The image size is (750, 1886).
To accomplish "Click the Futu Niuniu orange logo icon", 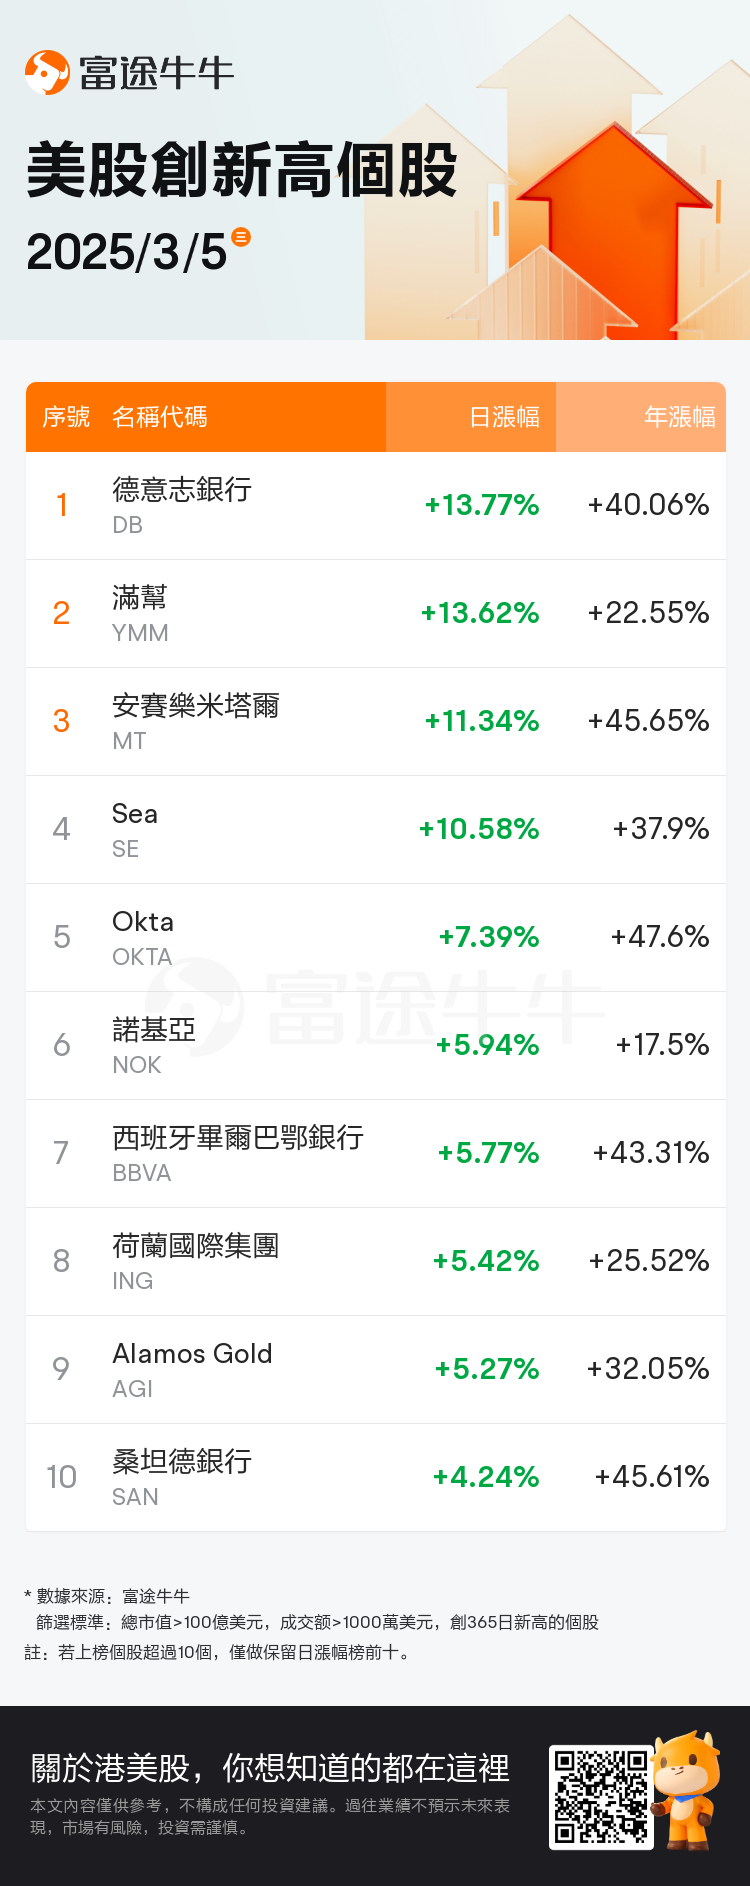I will 47,72.
